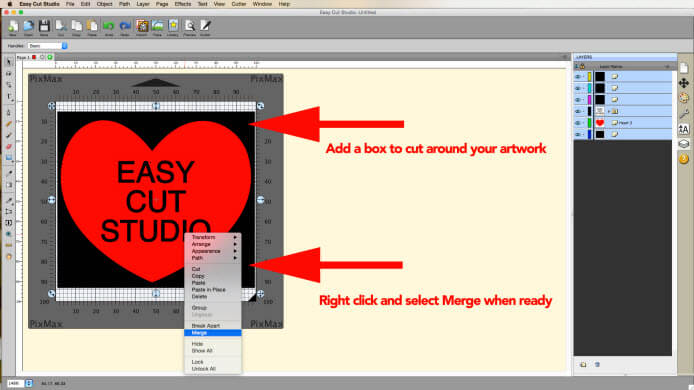Select the blue rectangle Shape tool

click(x=9, y=158)
